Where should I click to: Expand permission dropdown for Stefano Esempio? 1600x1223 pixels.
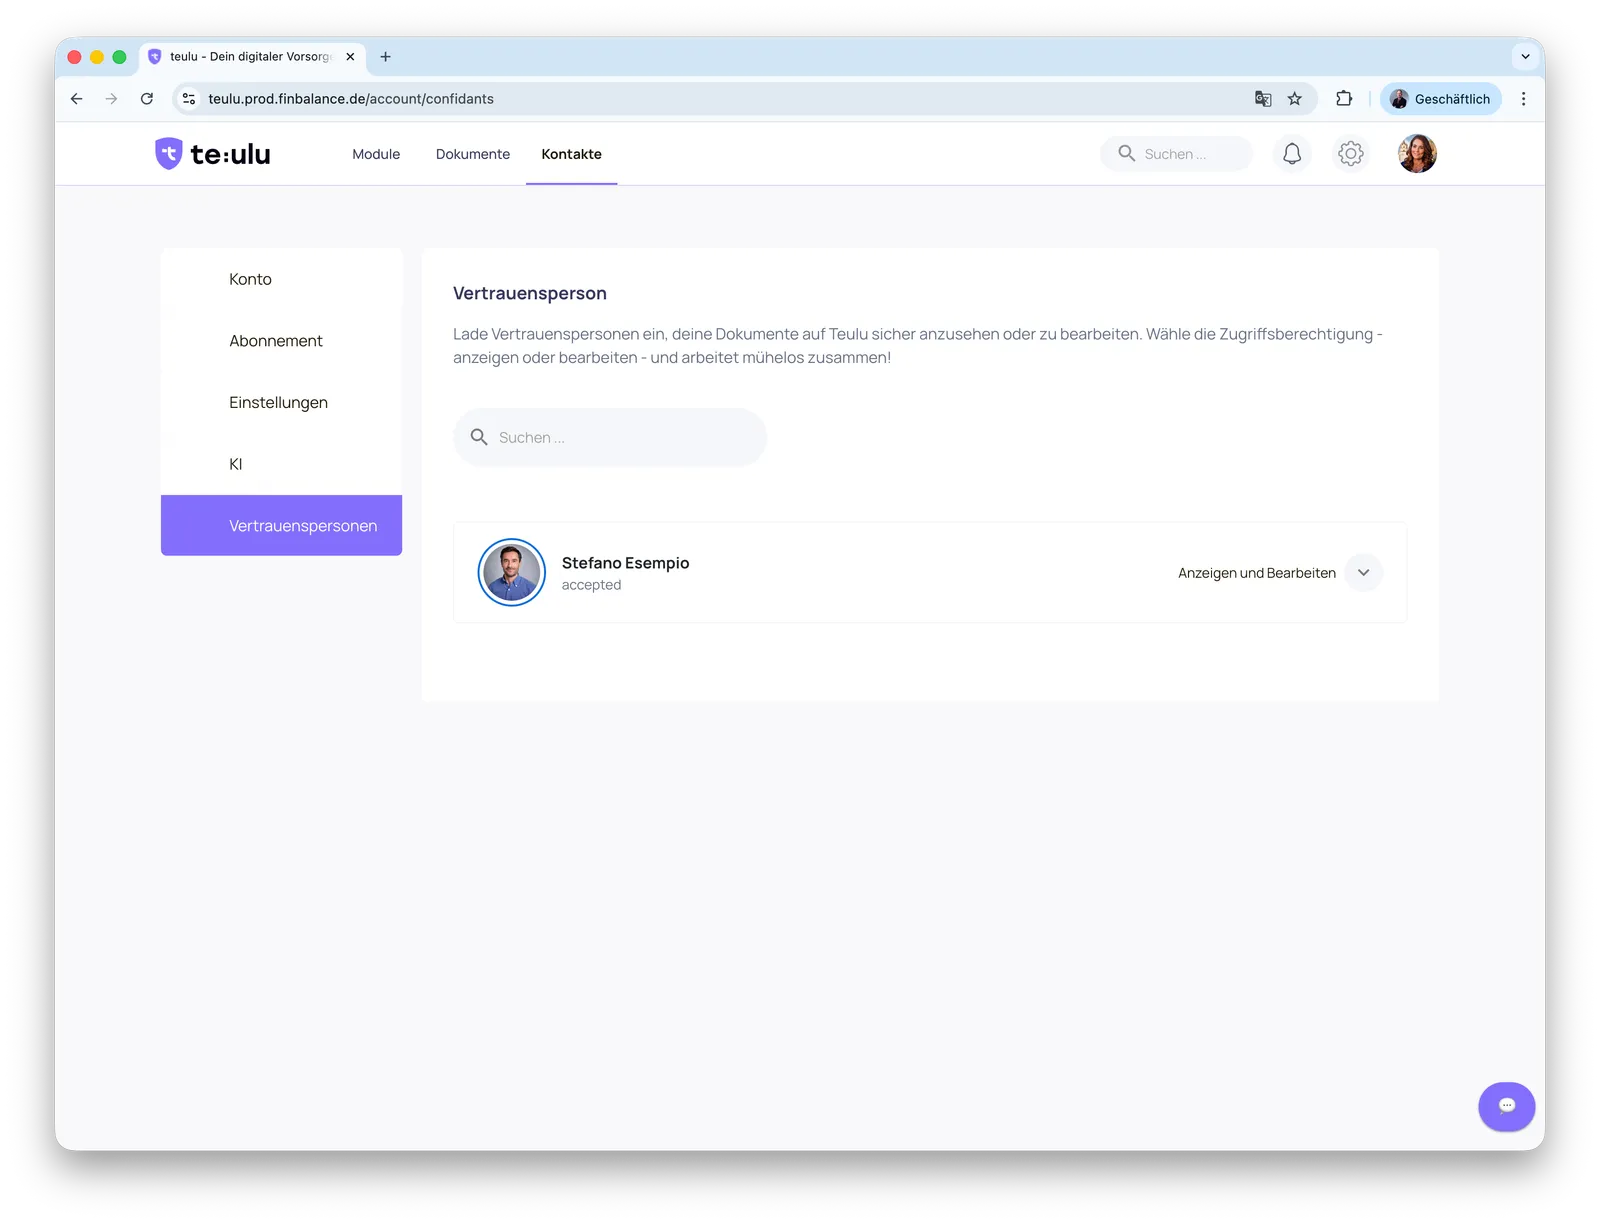point(1363,573)
